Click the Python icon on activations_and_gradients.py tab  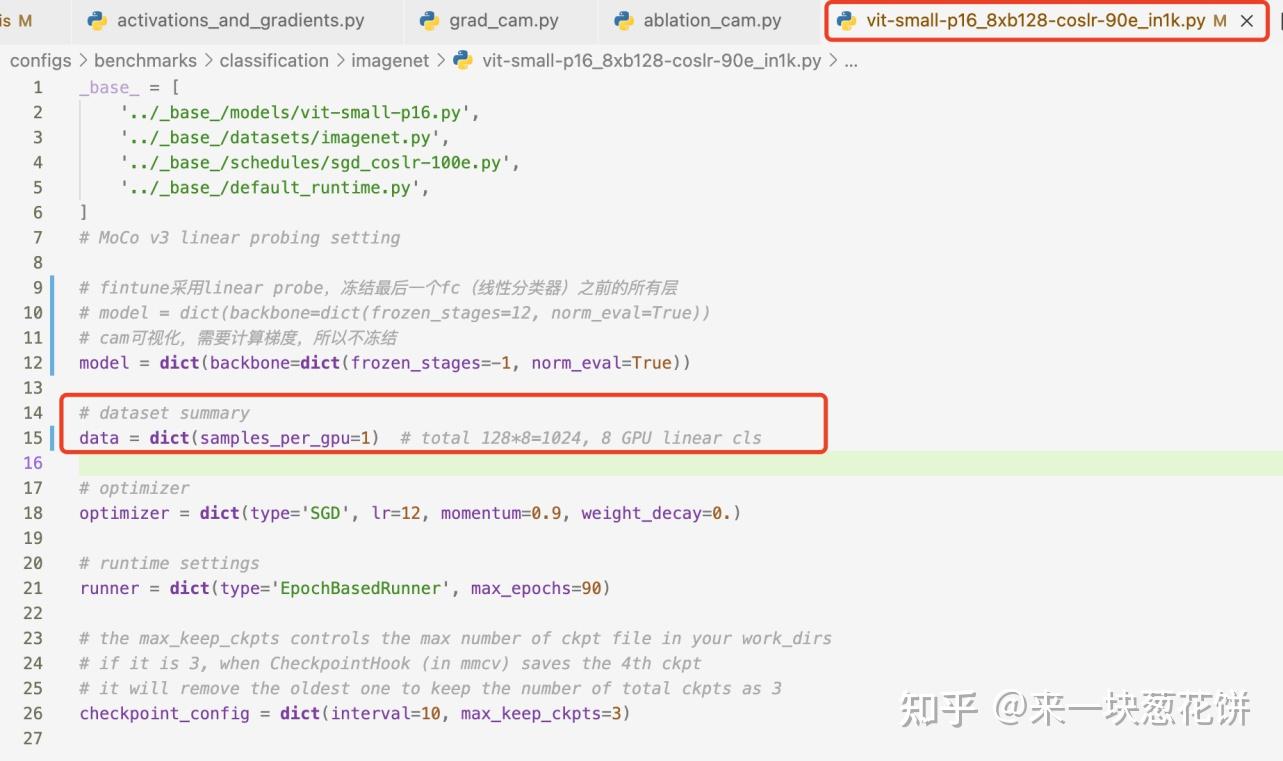tap(97, 20)
